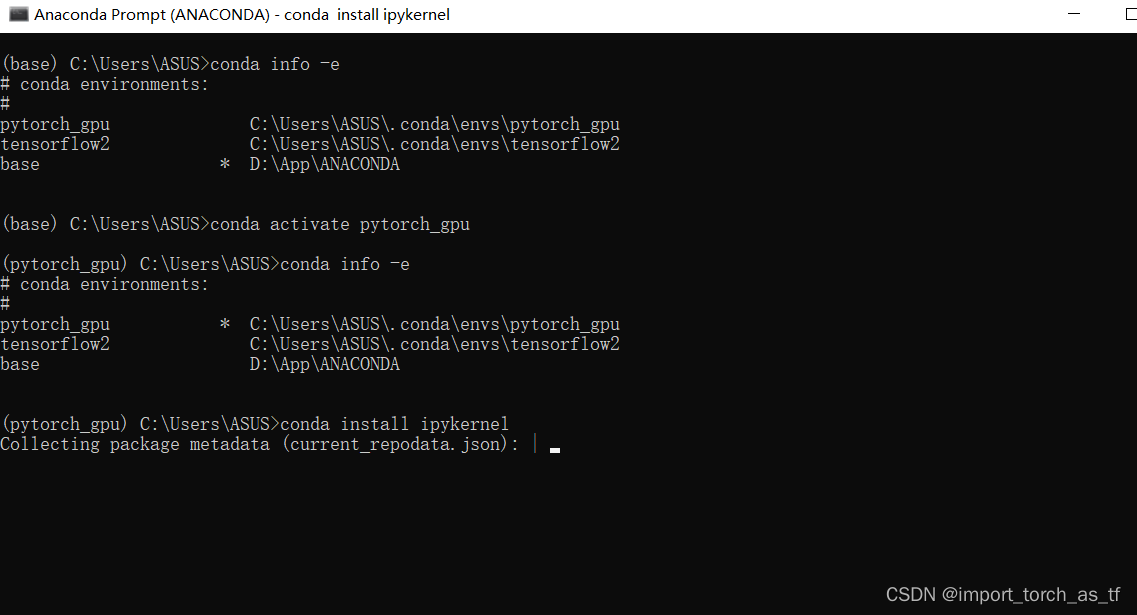Click the blinking terminal cursor

[x=554, y=448]
